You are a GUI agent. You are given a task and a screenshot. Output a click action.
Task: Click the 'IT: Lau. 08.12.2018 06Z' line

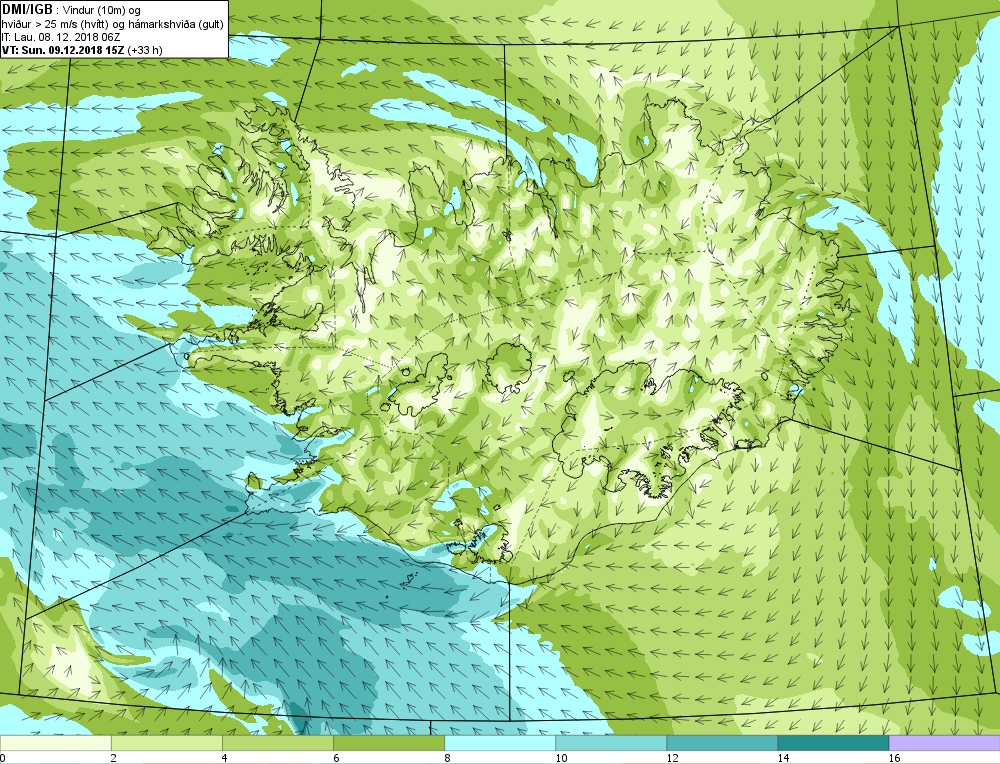61,37
